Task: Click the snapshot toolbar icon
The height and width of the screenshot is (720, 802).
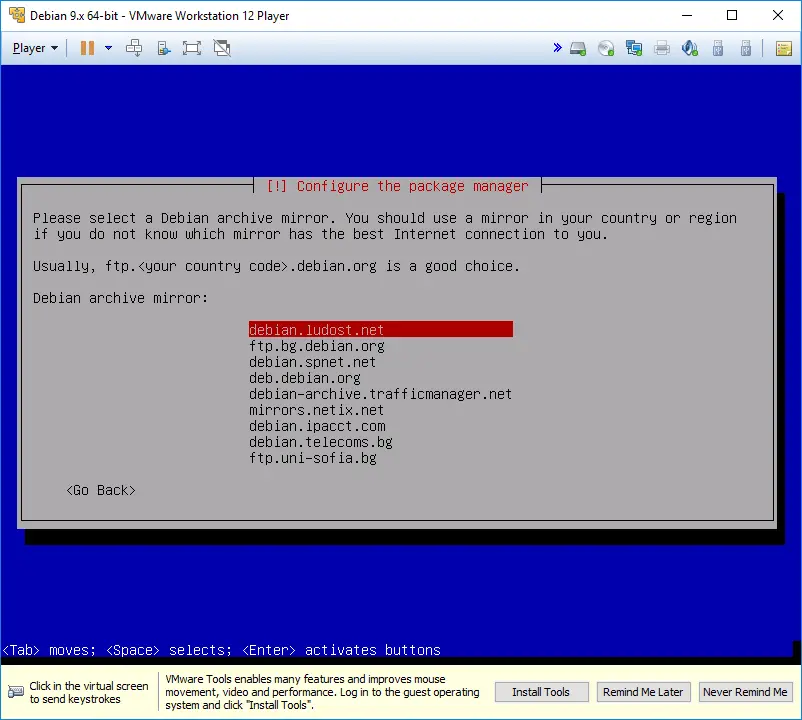Action: click(x=163, y=48)
